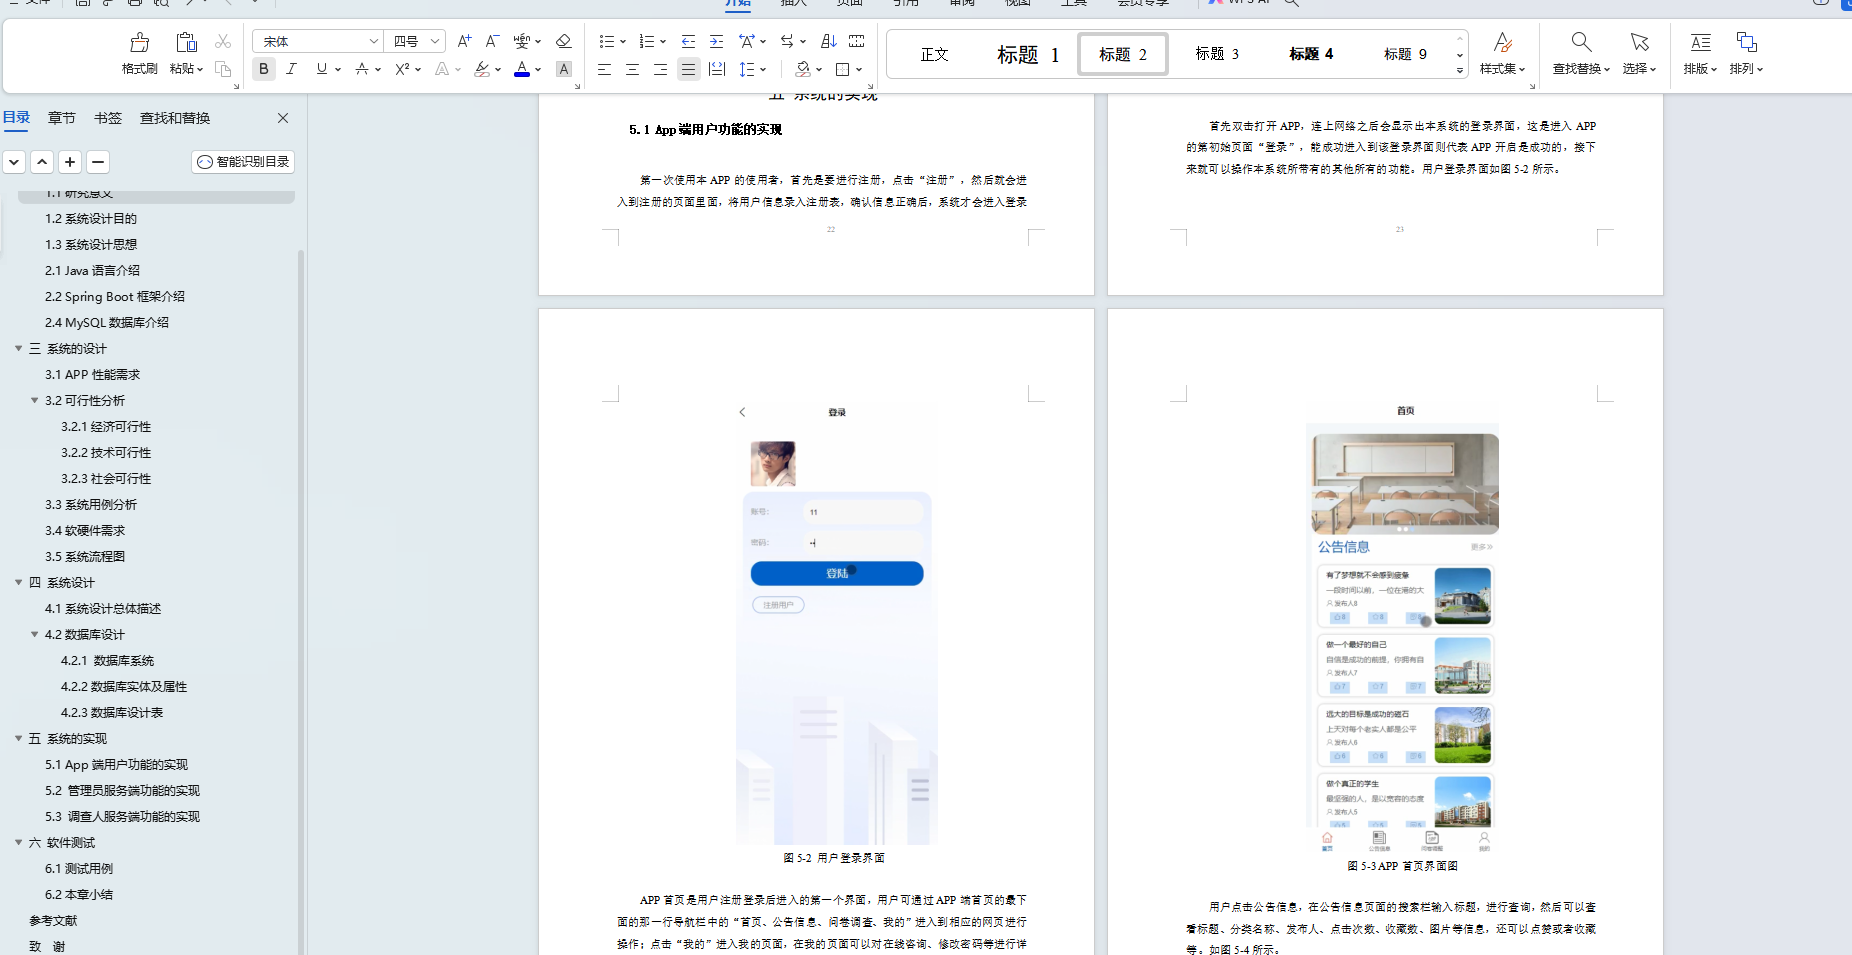
Task: Set align right paragraph alignment
Action: [660, 69]
